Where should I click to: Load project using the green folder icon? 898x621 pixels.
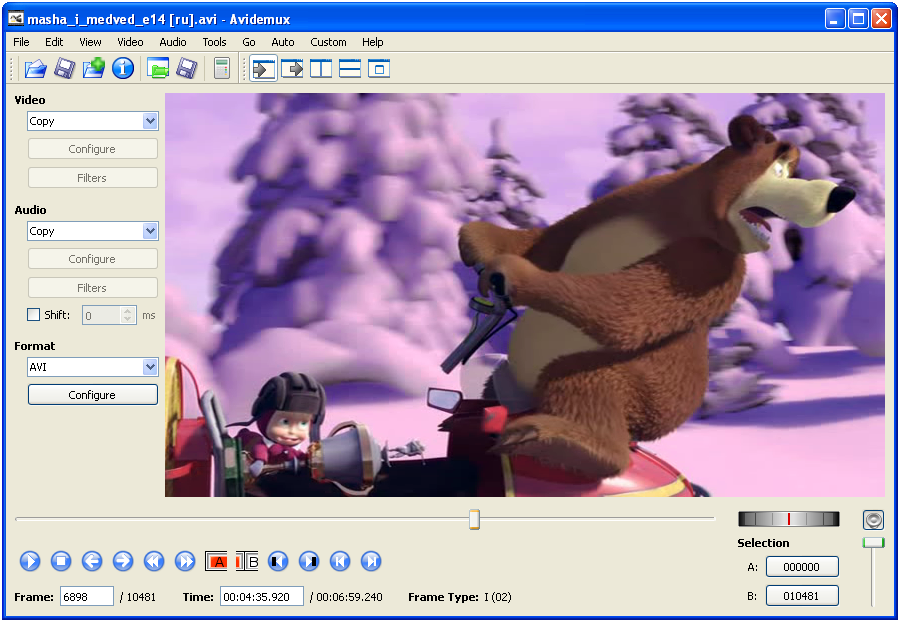pyautogui.click(x=157, y=69)
